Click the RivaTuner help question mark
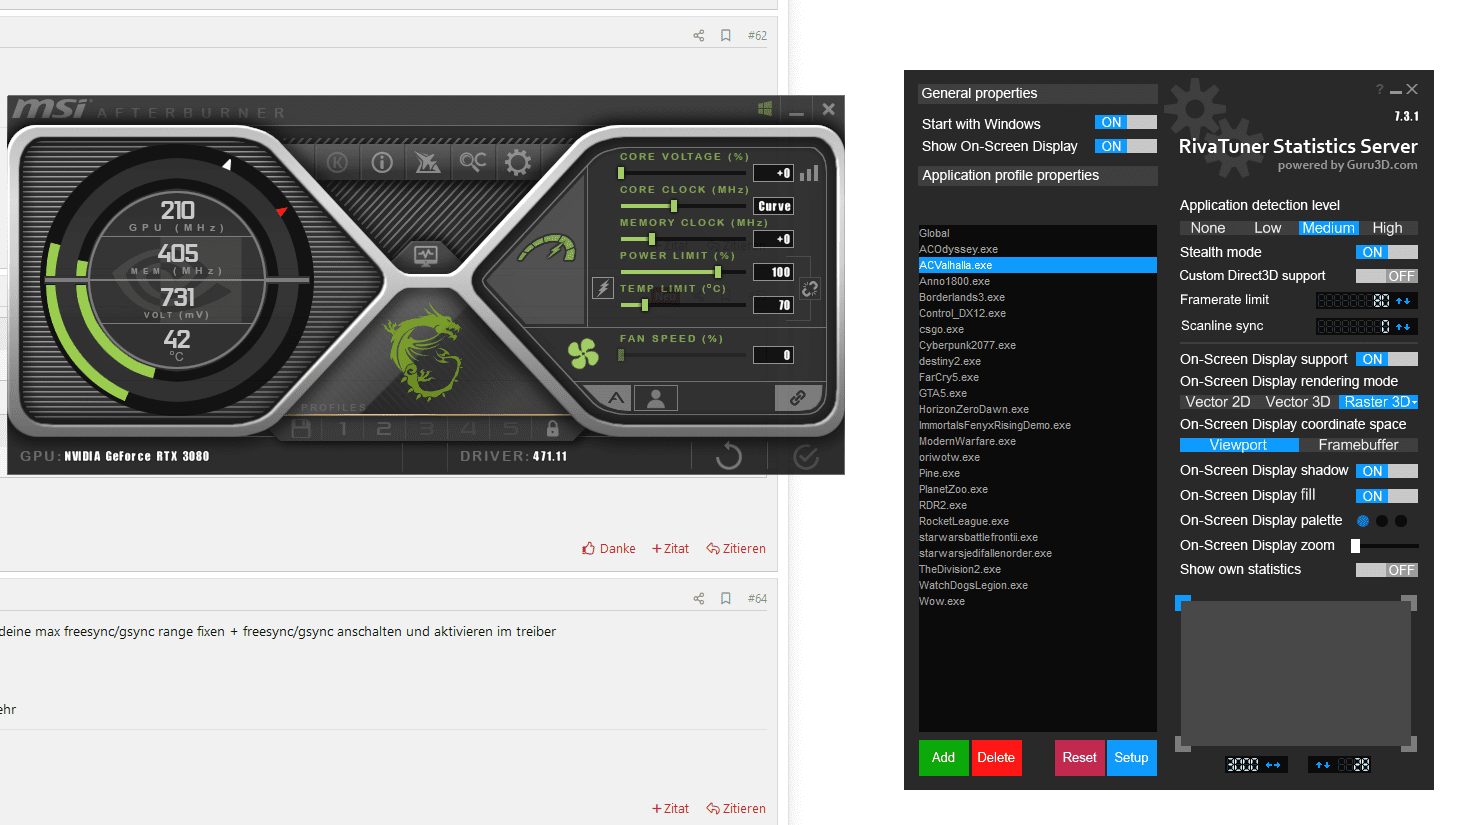The width and height of the screenshot is (1479, 825). pyautogui.click(x=1379, y=90)
